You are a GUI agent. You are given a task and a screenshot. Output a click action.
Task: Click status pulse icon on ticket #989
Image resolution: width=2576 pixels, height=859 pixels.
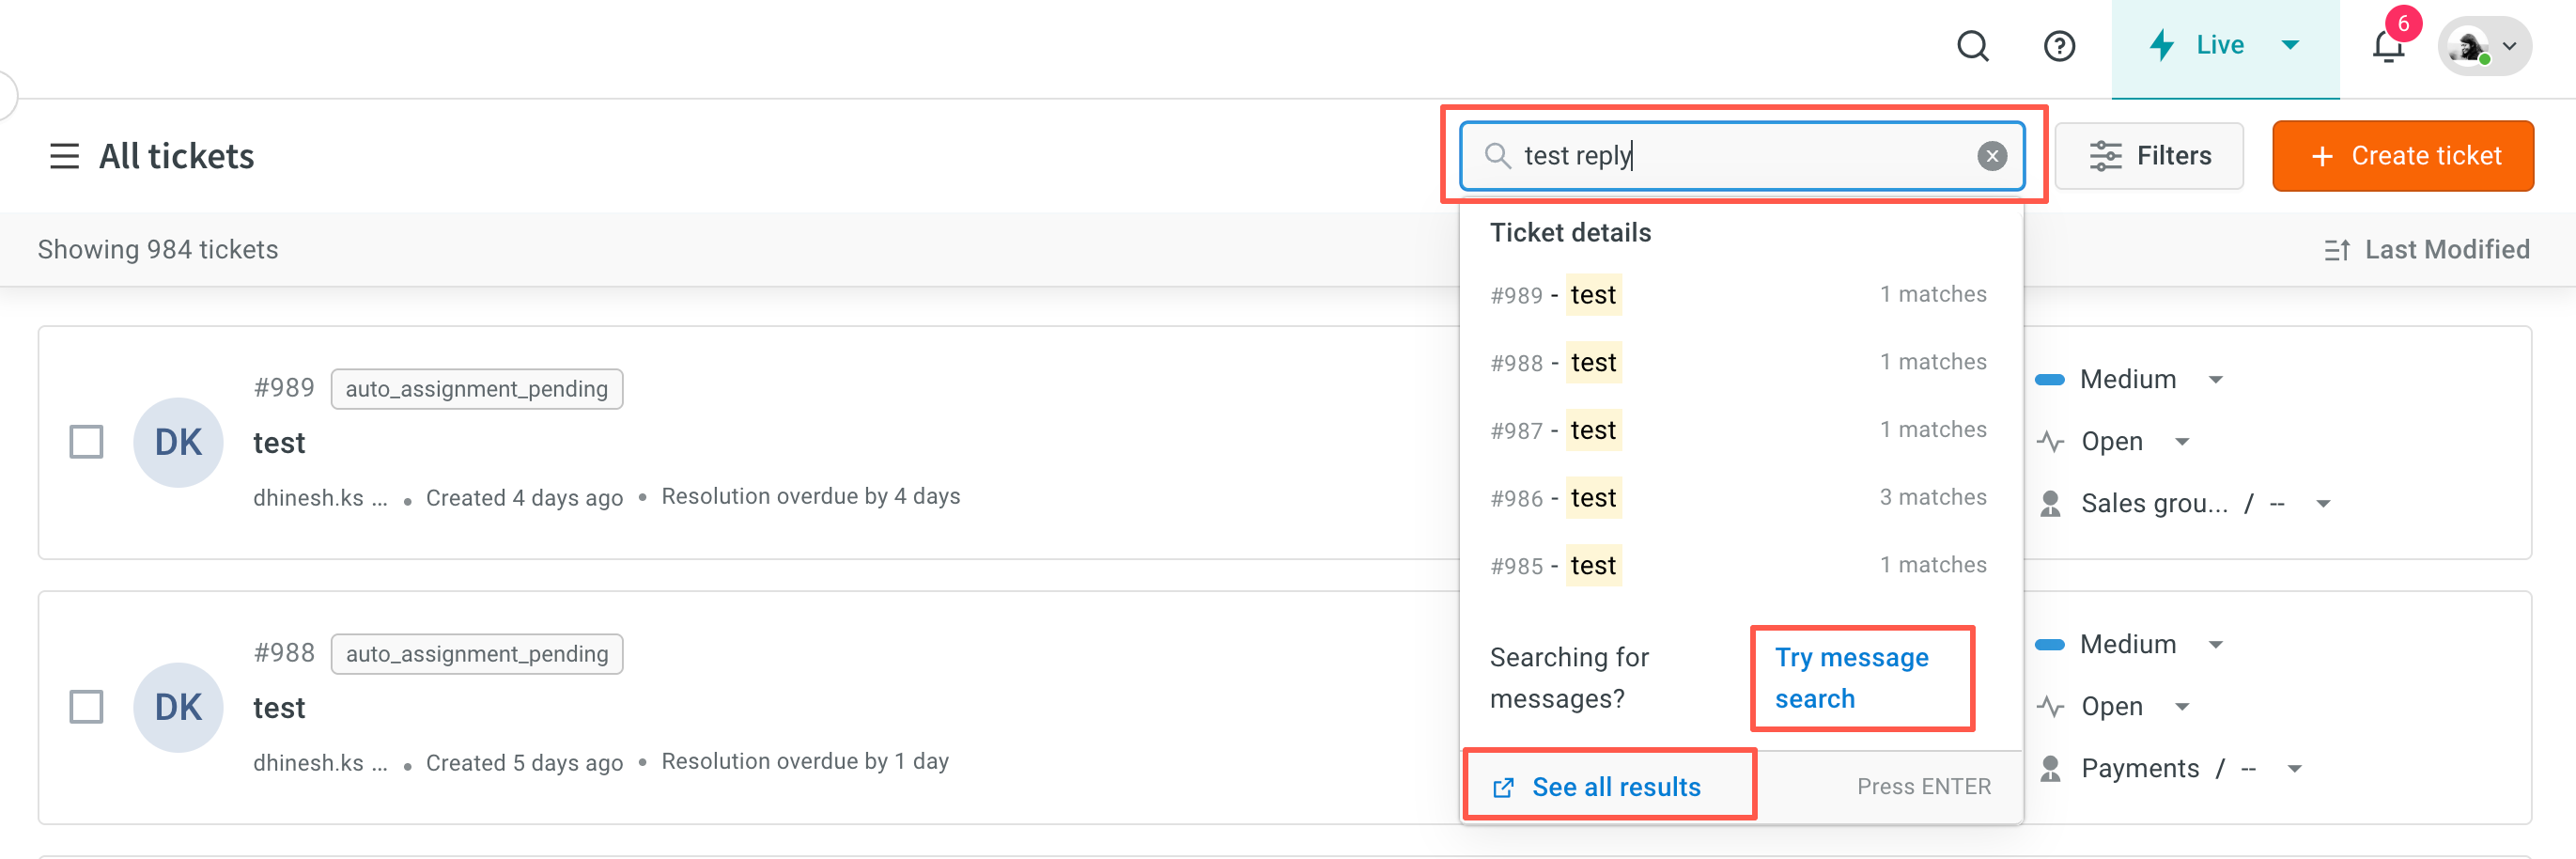click(x=2050, y=442)
